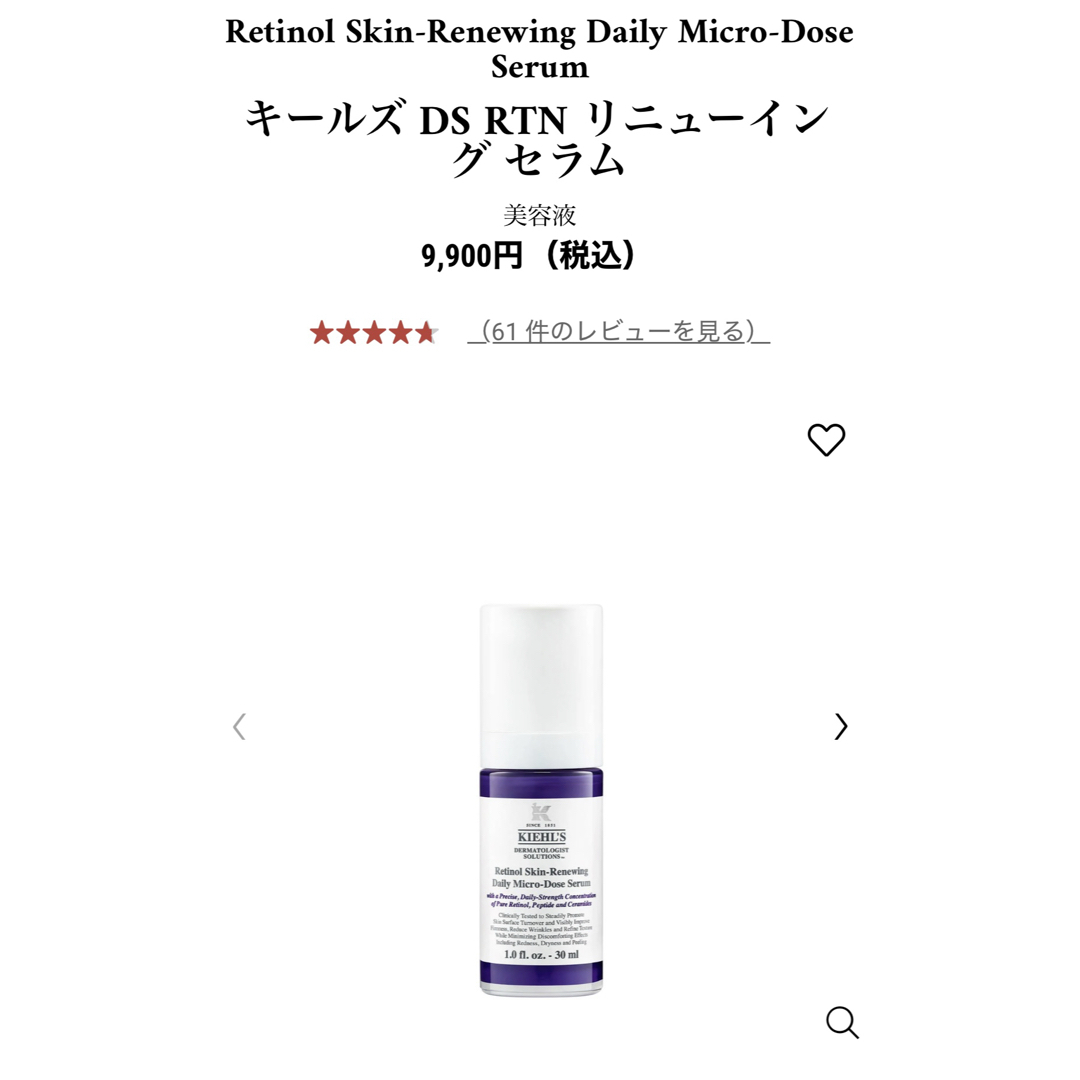Click Retinol Skin-Renewing text on bottle label
The height and width of the screenshot is (1080, 1080).
(541, 871)
